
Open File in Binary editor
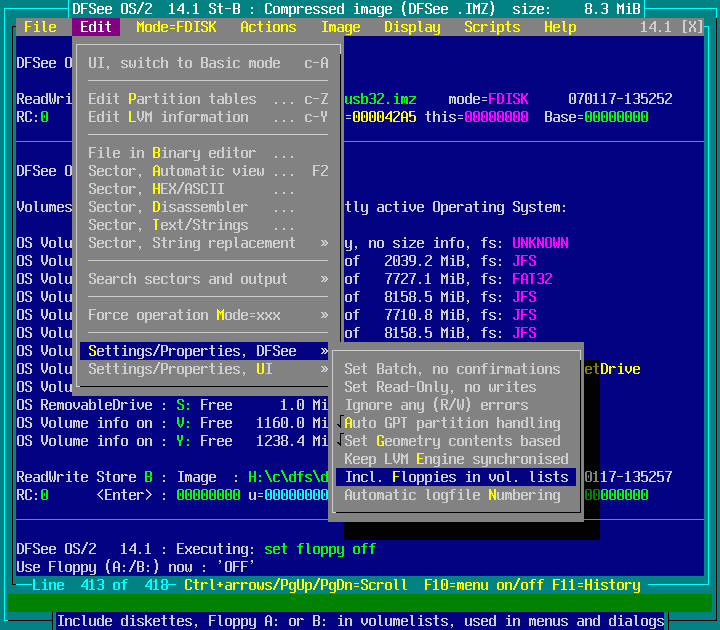coord(208,153)
